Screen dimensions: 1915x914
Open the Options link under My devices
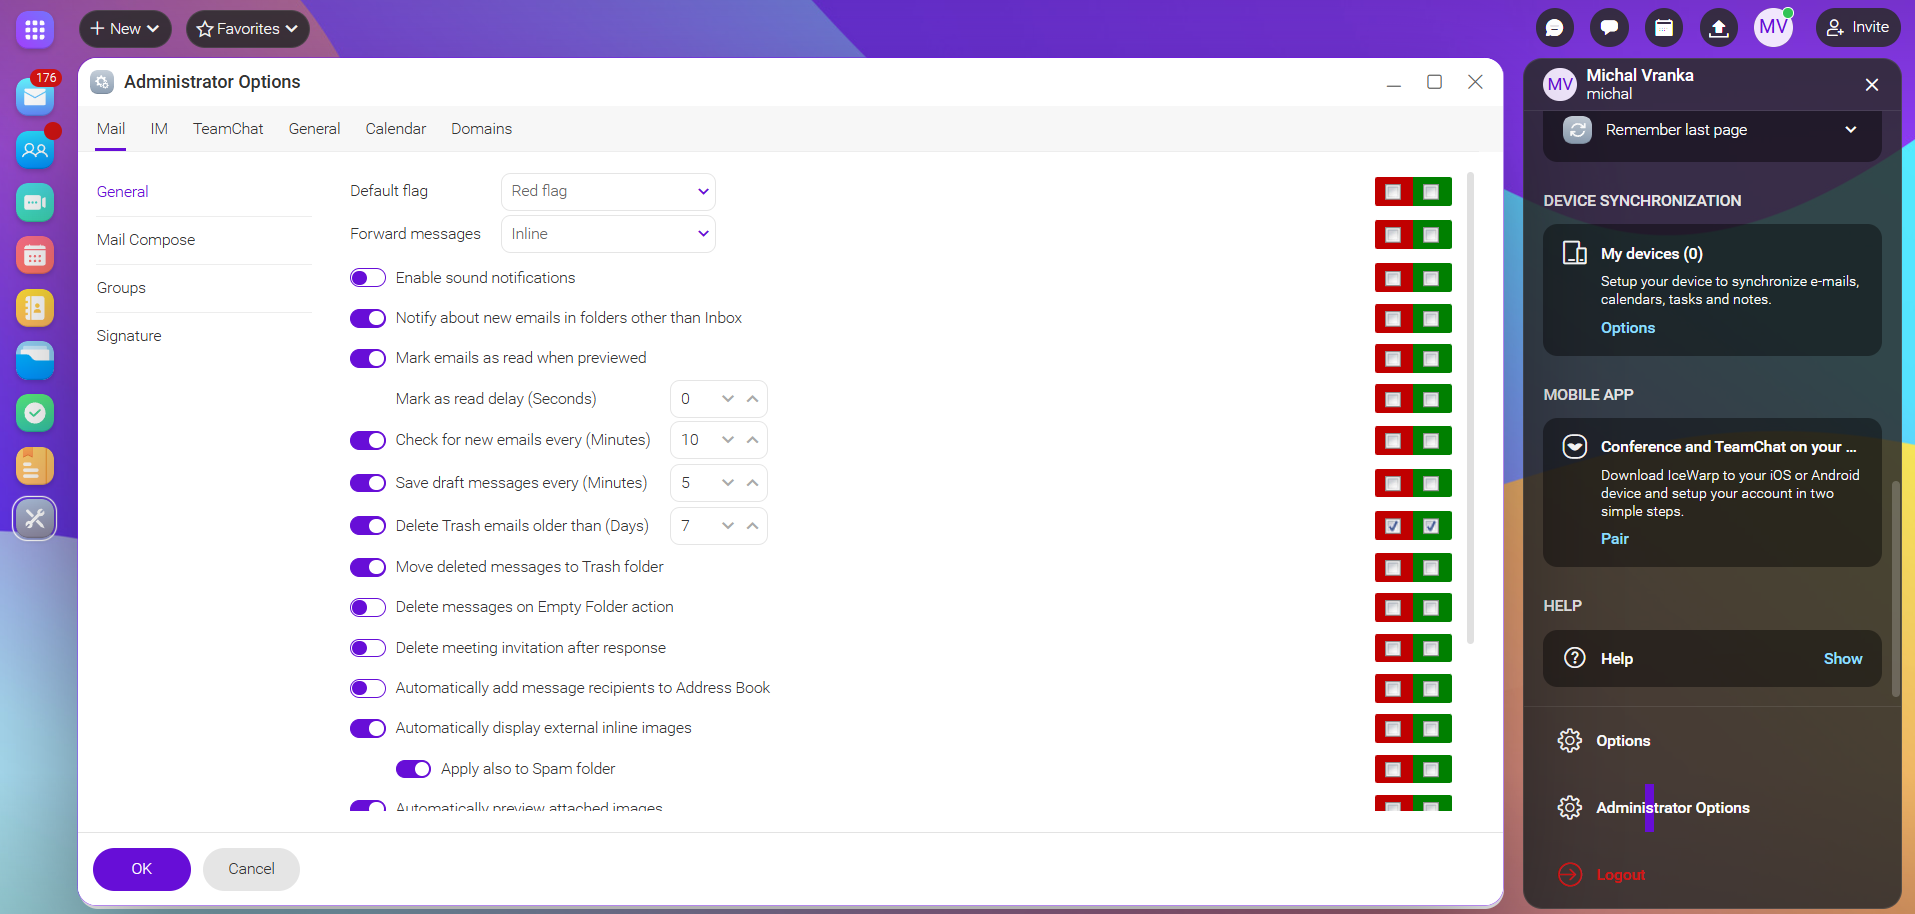tap(1628, 328)
